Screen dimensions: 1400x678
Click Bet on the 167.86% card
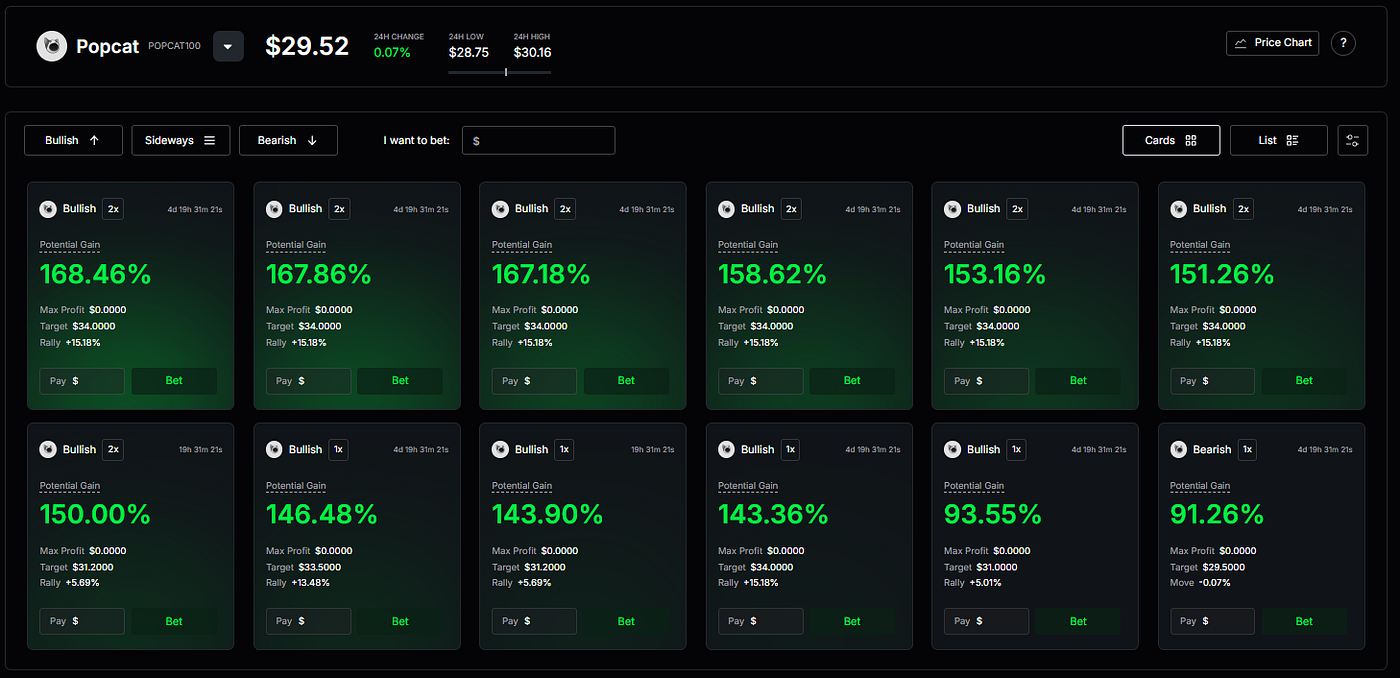point(400,380)
